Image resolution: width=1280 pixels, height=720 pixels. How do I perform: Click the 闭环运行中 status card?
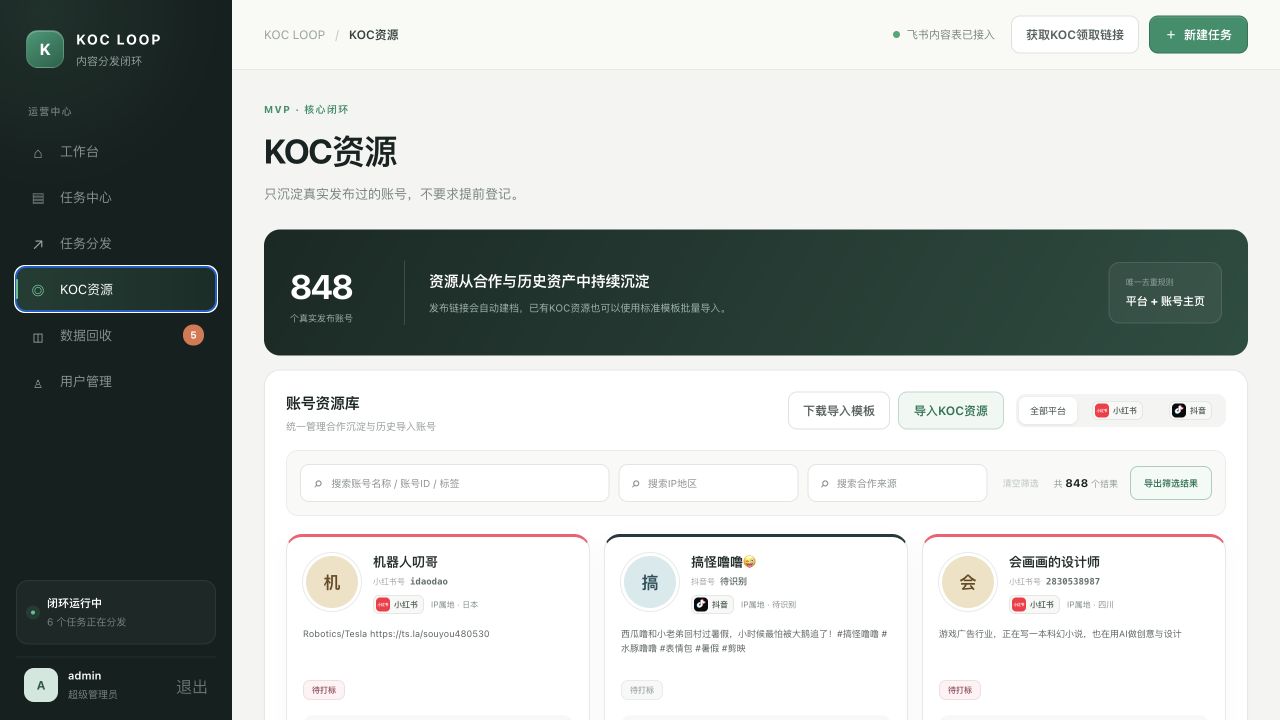click(116, 612)
